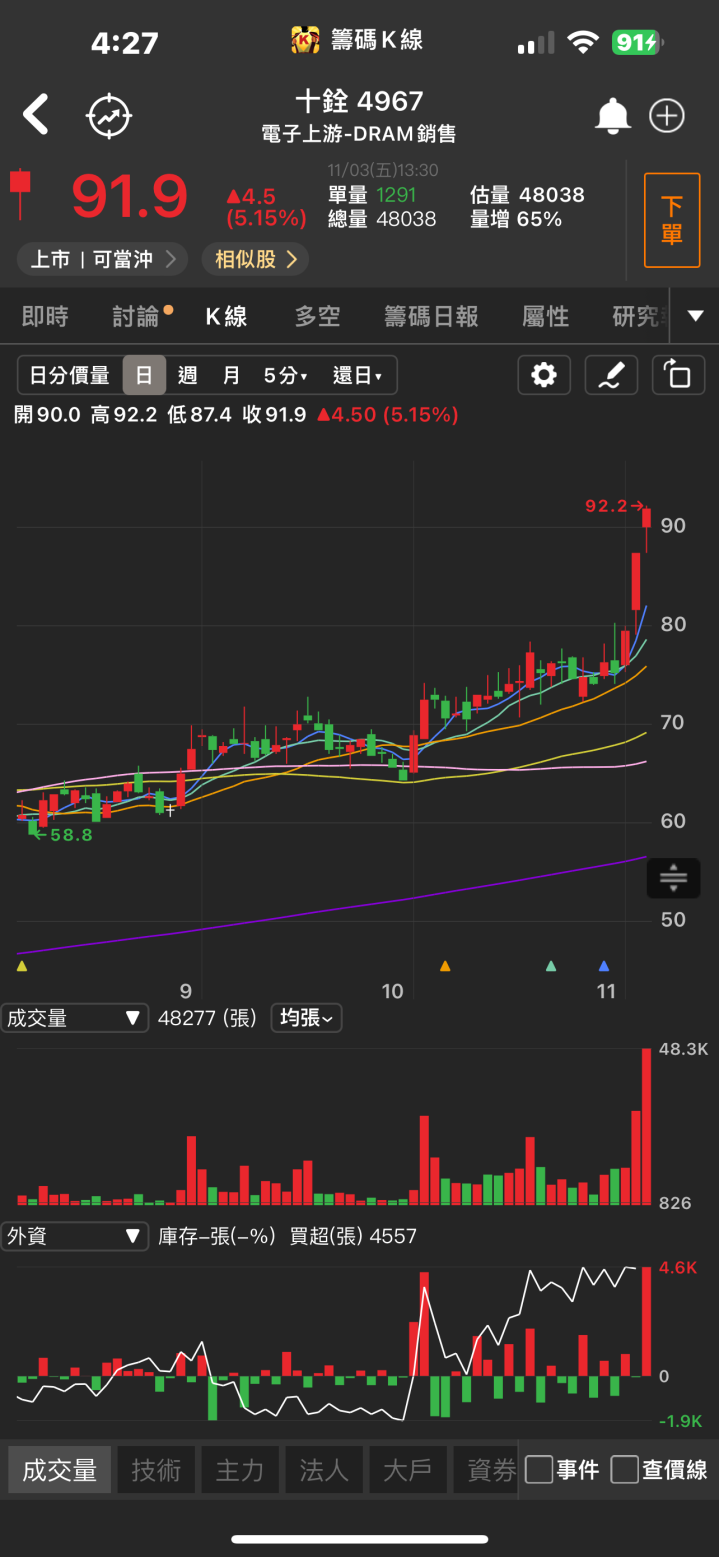Tap 電子上游-DRAM 銷售 category text
The width and height of the screenshot is (719, 1557).
coord(359,134)
